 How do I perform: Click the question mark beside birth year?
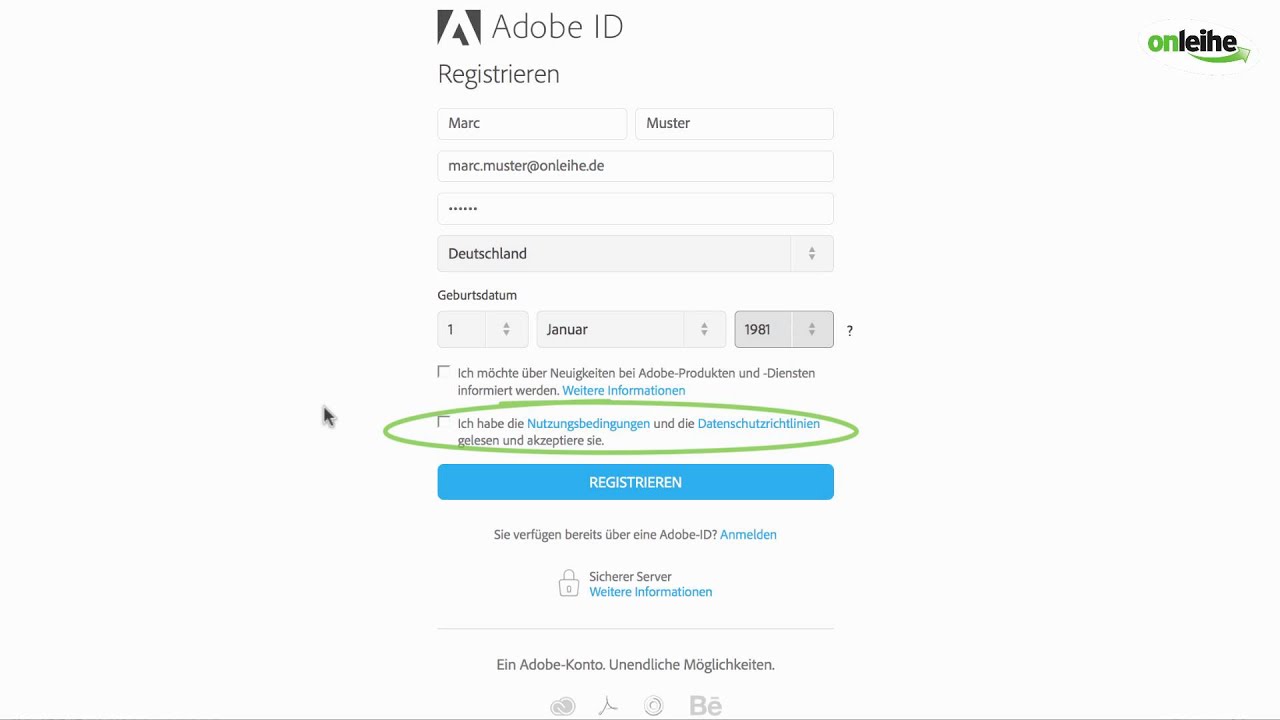[850, 331]
